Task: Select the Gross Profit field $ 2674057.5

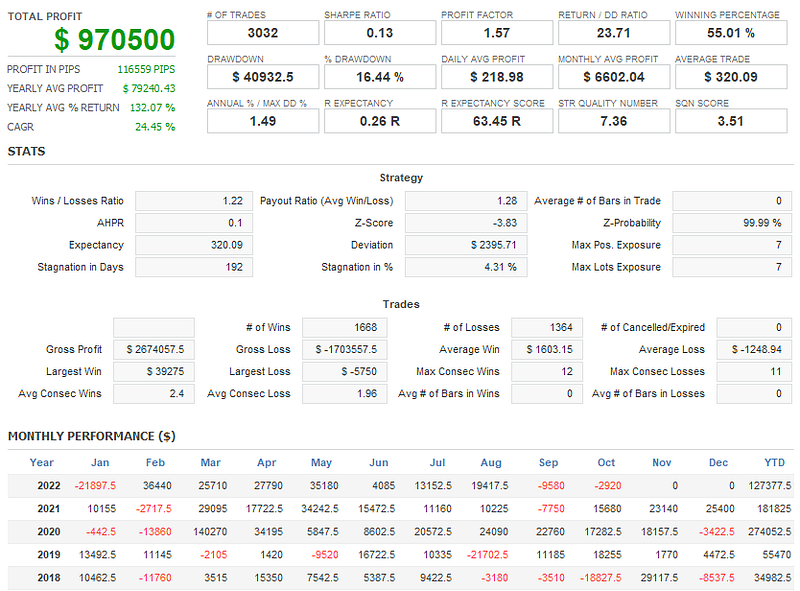Action: tap(154, 350)
